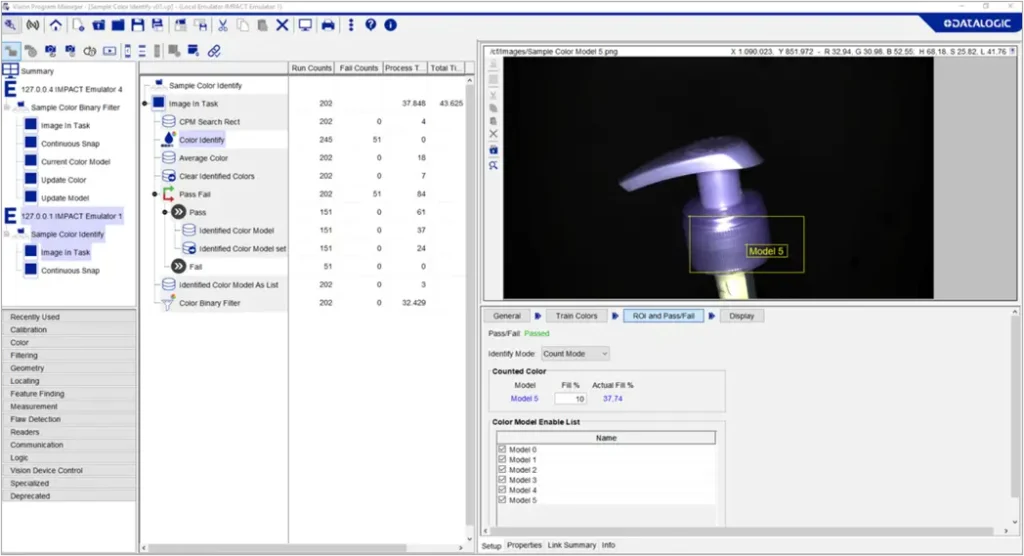Disable Model 5 in Color Model Enable List
Viewport: 1024px width, 556px height.
[502, 500]
